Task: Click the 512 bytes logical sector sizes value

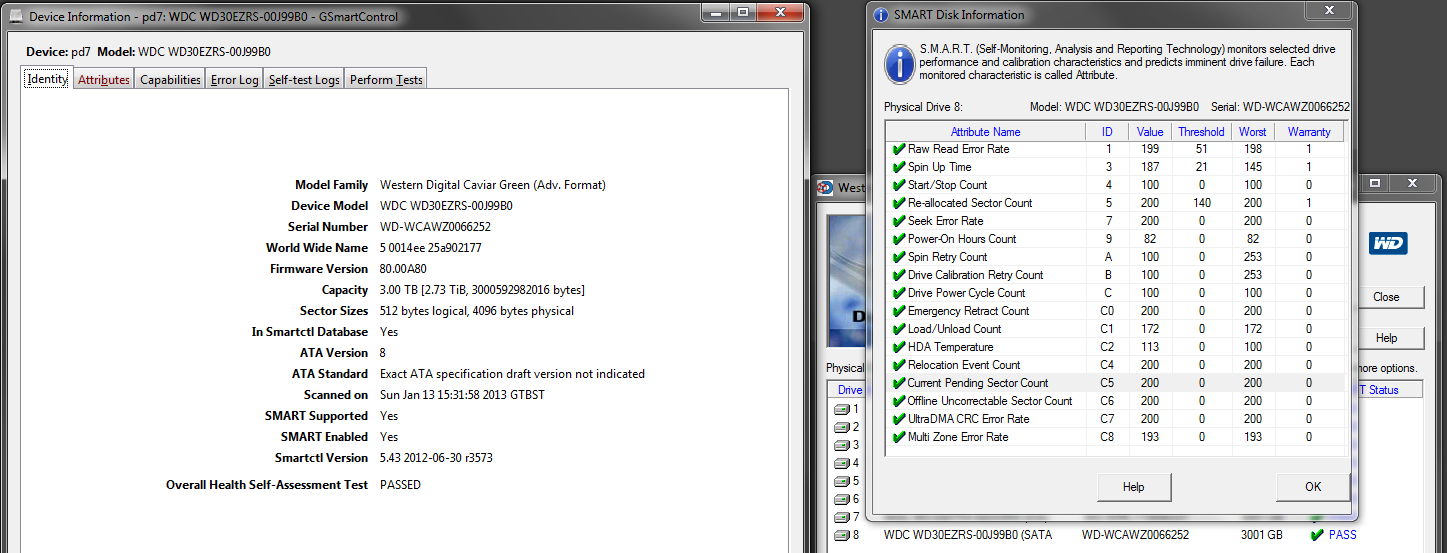Action: click(x=477, y=311)
